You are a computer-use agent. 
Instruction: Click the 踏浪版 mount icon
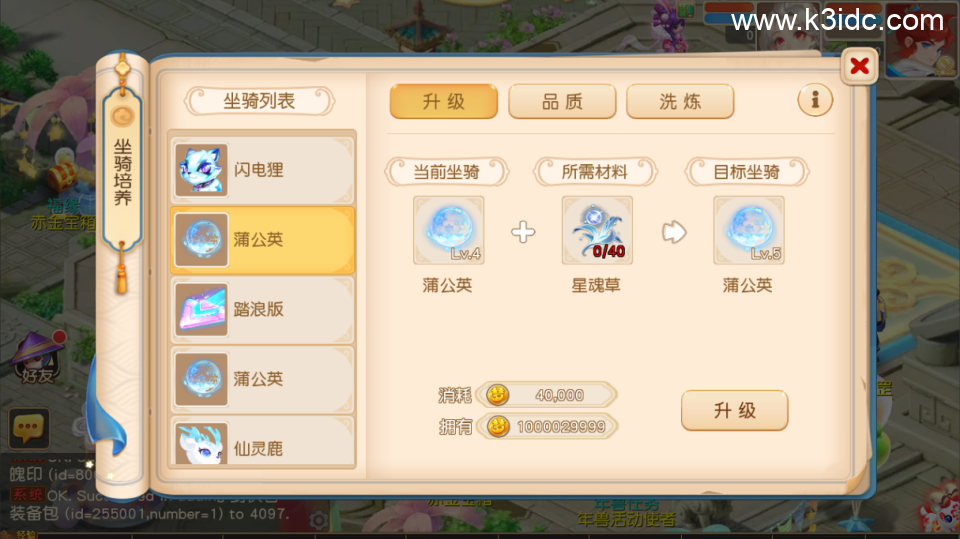coord(201,309)
